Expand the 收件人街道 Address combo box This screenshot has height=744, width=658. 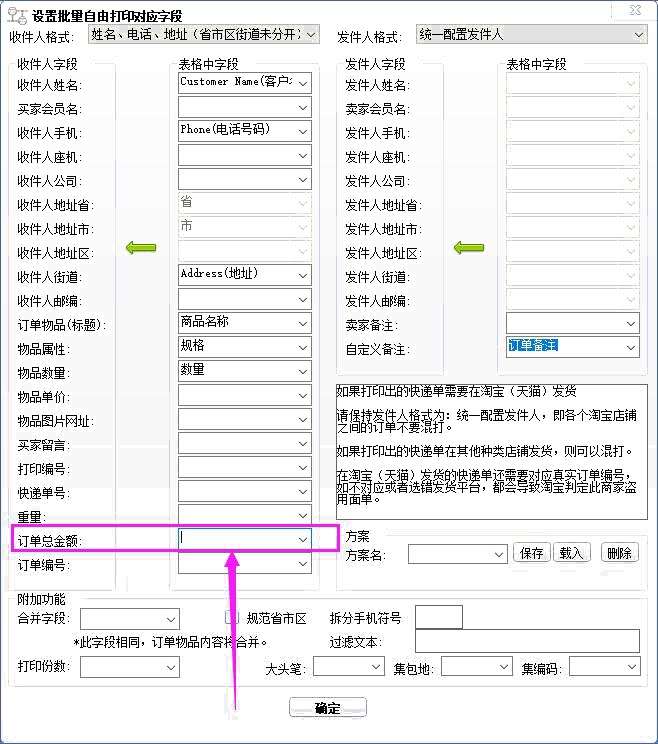[x=245, y=275]
